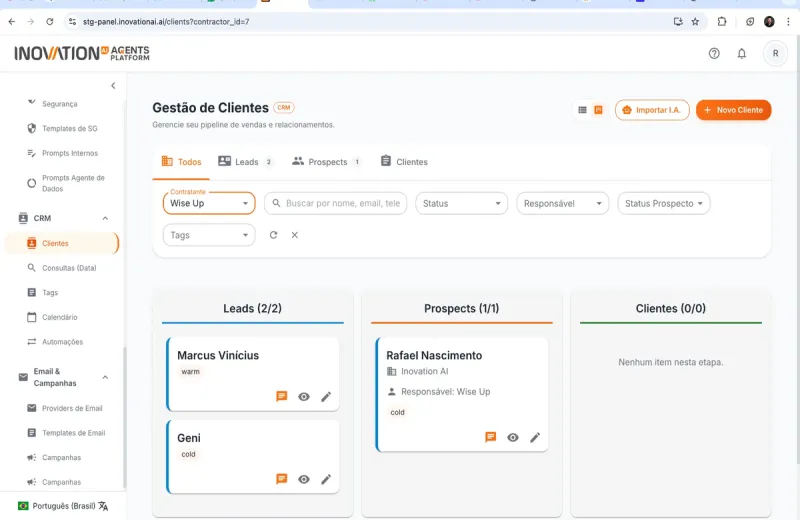This screenshot has width=800, height=520.
Task: Edit Rafael Nascimento with pencil icon
Action: click(535, 437)
